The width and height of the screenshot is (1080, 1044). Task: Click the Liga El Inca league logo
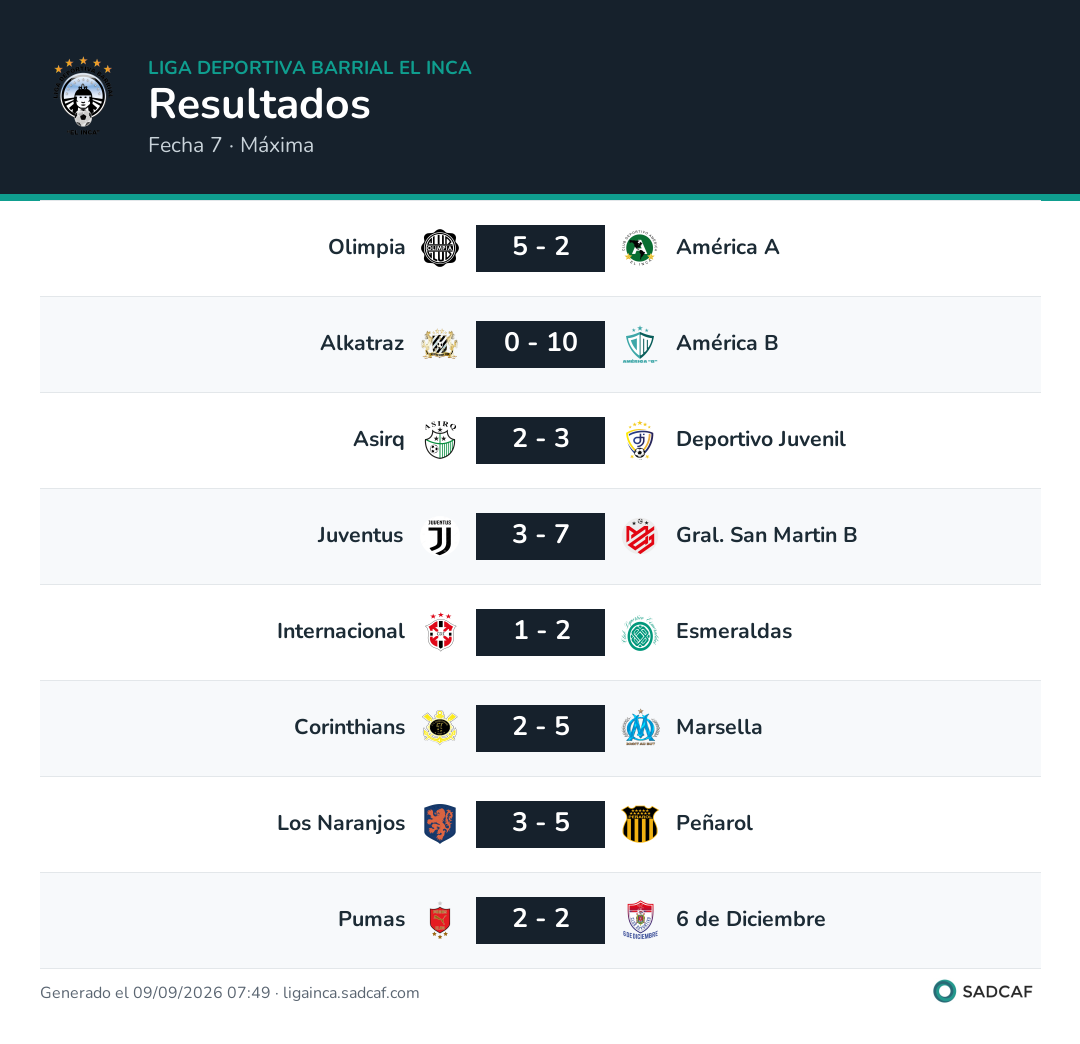(x=83, y=97)
